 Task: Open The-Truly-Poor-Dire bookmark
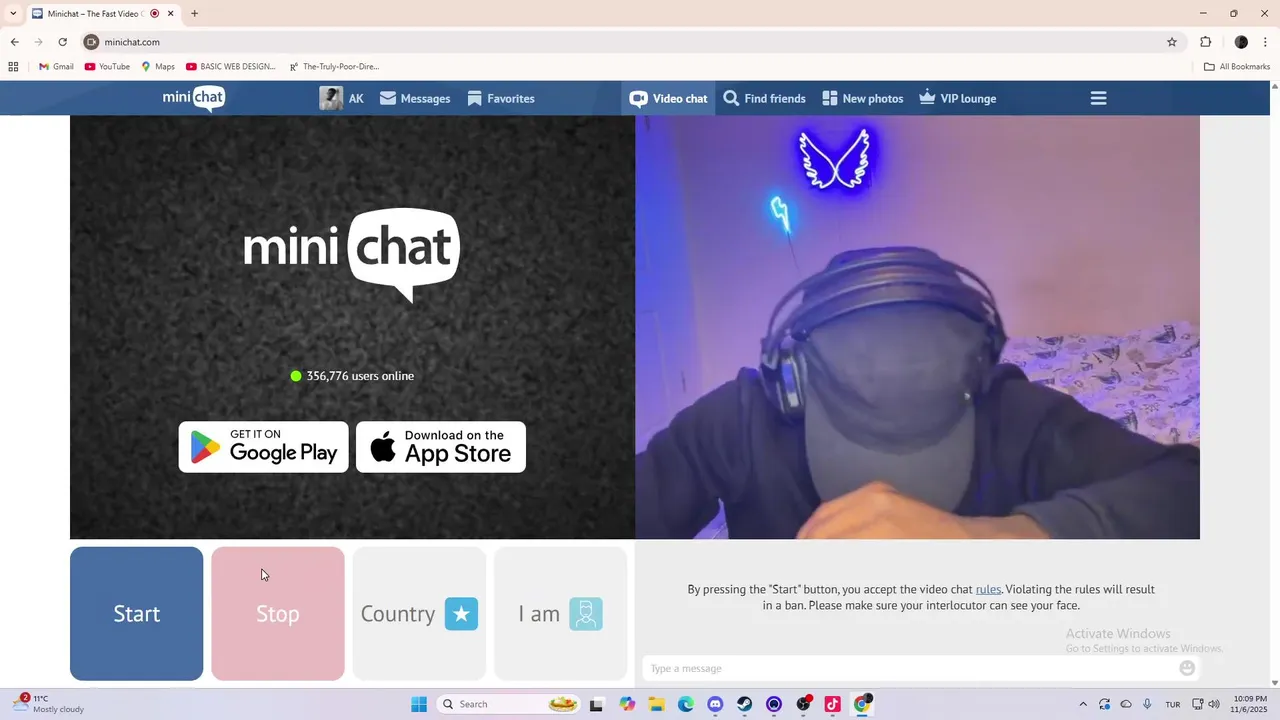tap(334, 67)
